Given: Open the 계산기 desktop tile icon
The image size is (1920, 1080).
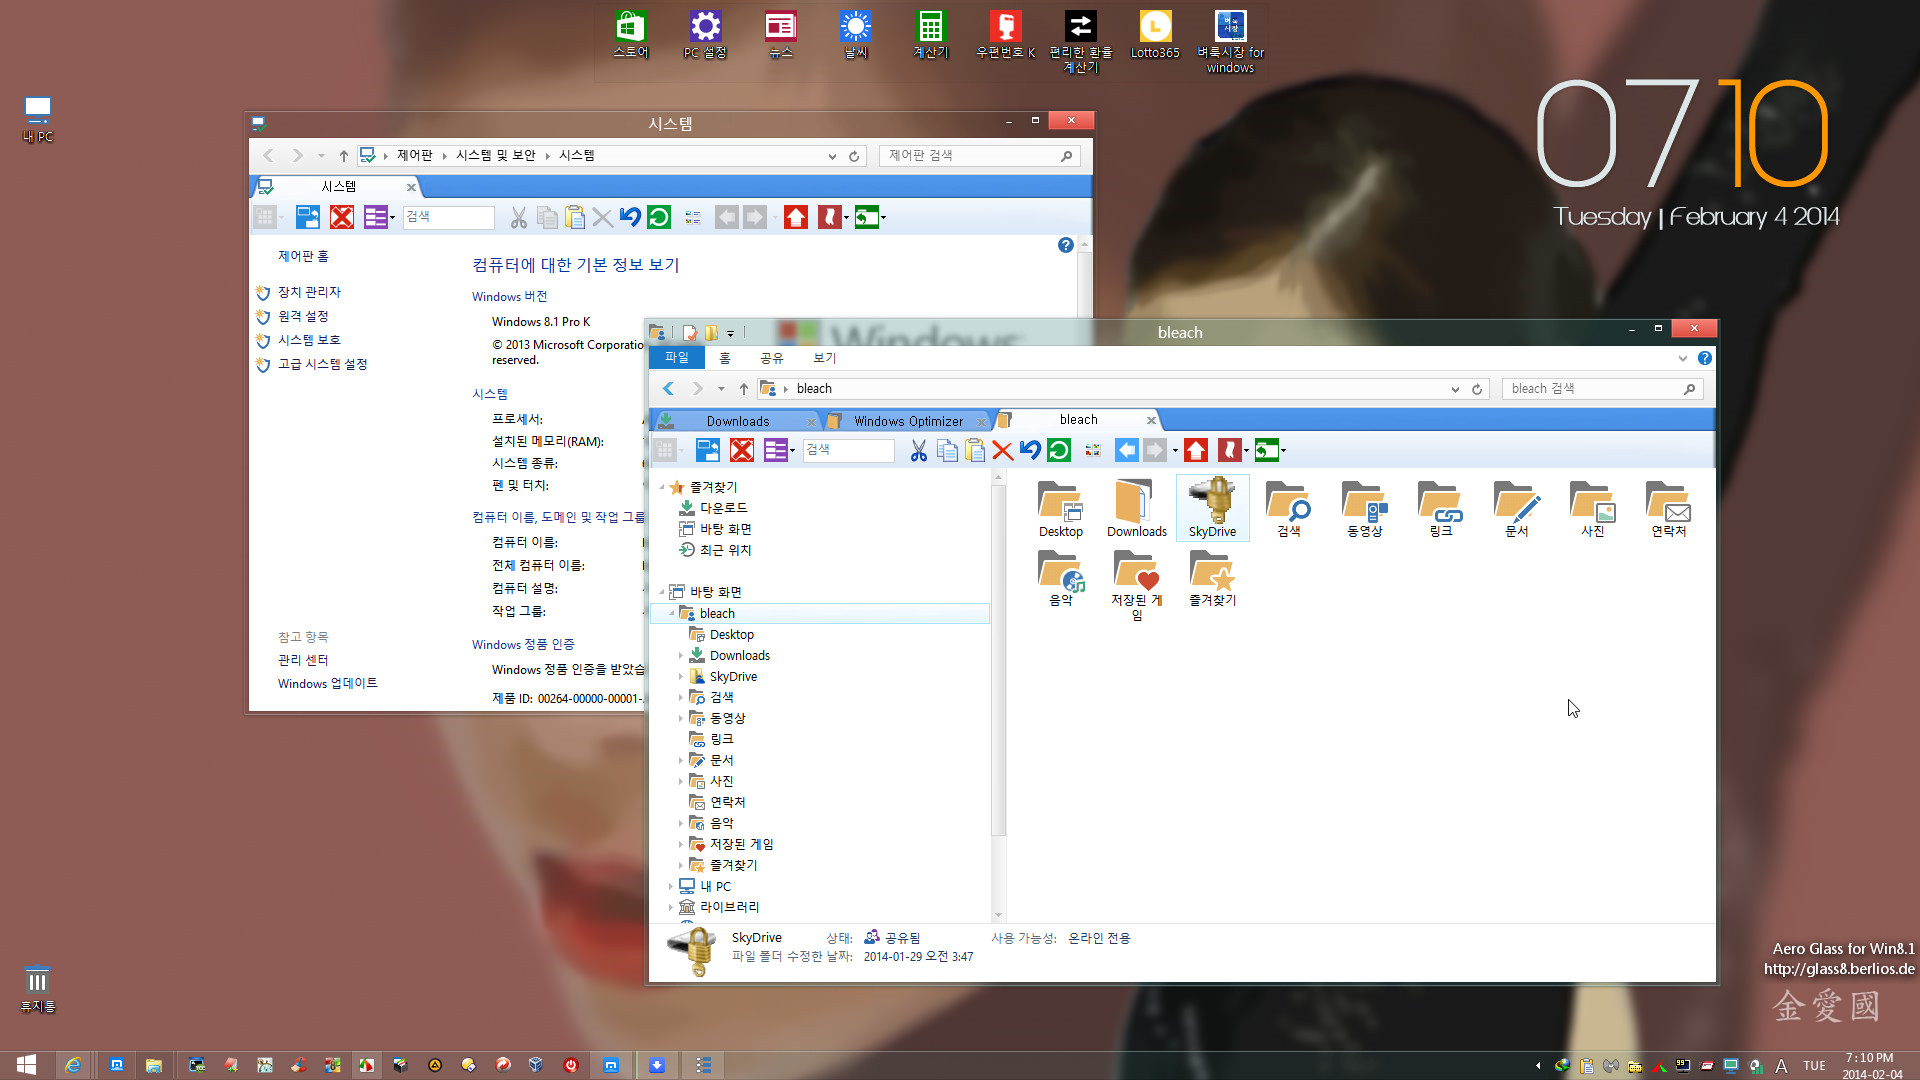Looking at the screenshot, I should point(930,35).
